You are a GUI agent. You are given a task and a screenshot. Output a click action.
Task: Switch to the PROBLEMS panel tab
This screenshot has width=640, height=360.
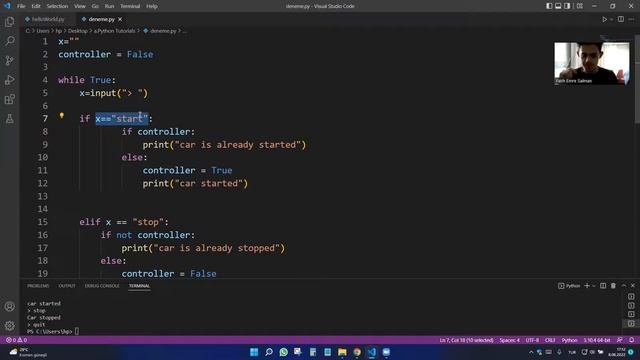click(x=38, y=286)
